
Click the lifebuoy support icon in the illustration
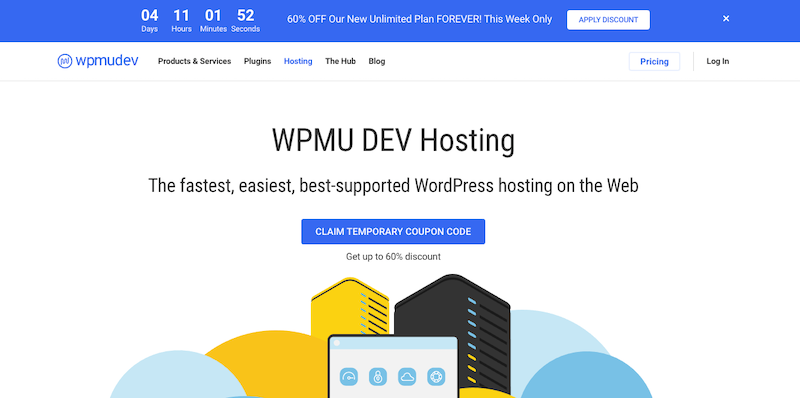click(436, 377)
